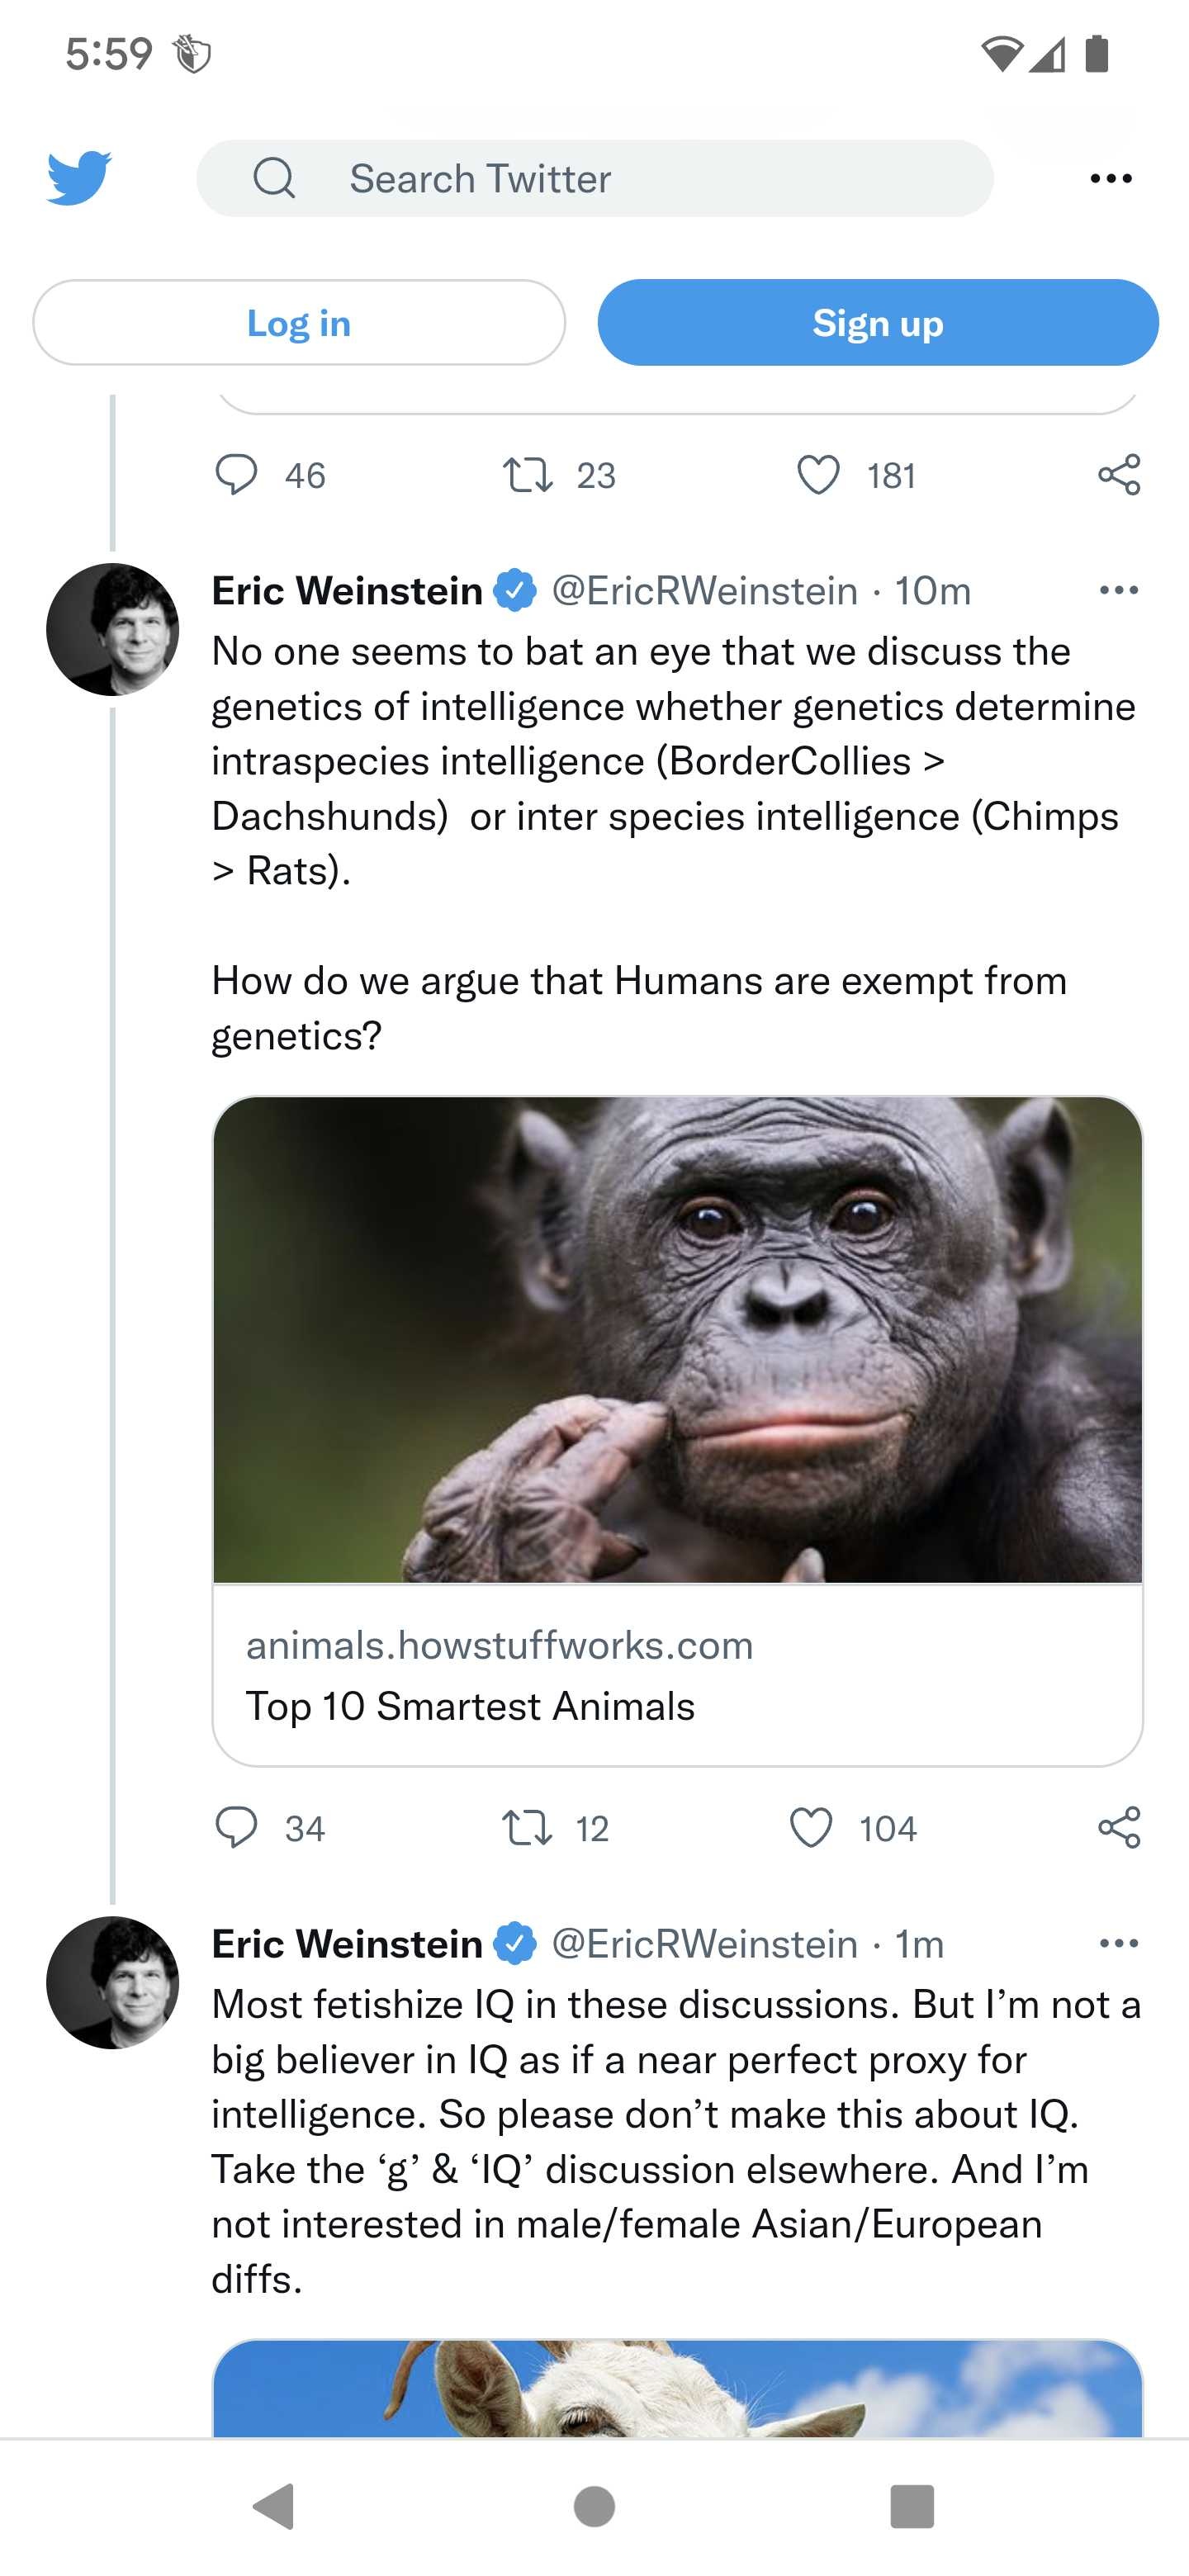Like the tweet with 181 likes

(818, 475)
